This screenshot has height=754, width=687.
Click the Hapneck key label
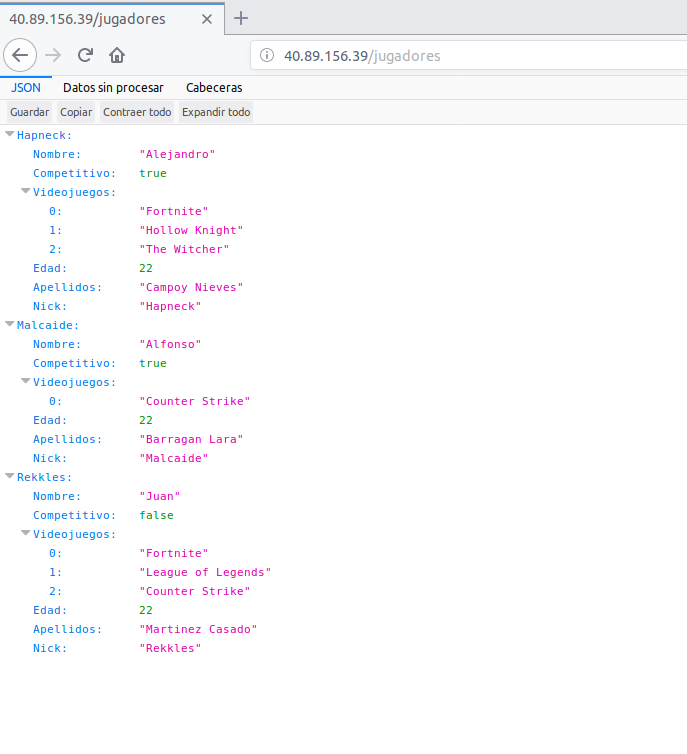[44, 135]
